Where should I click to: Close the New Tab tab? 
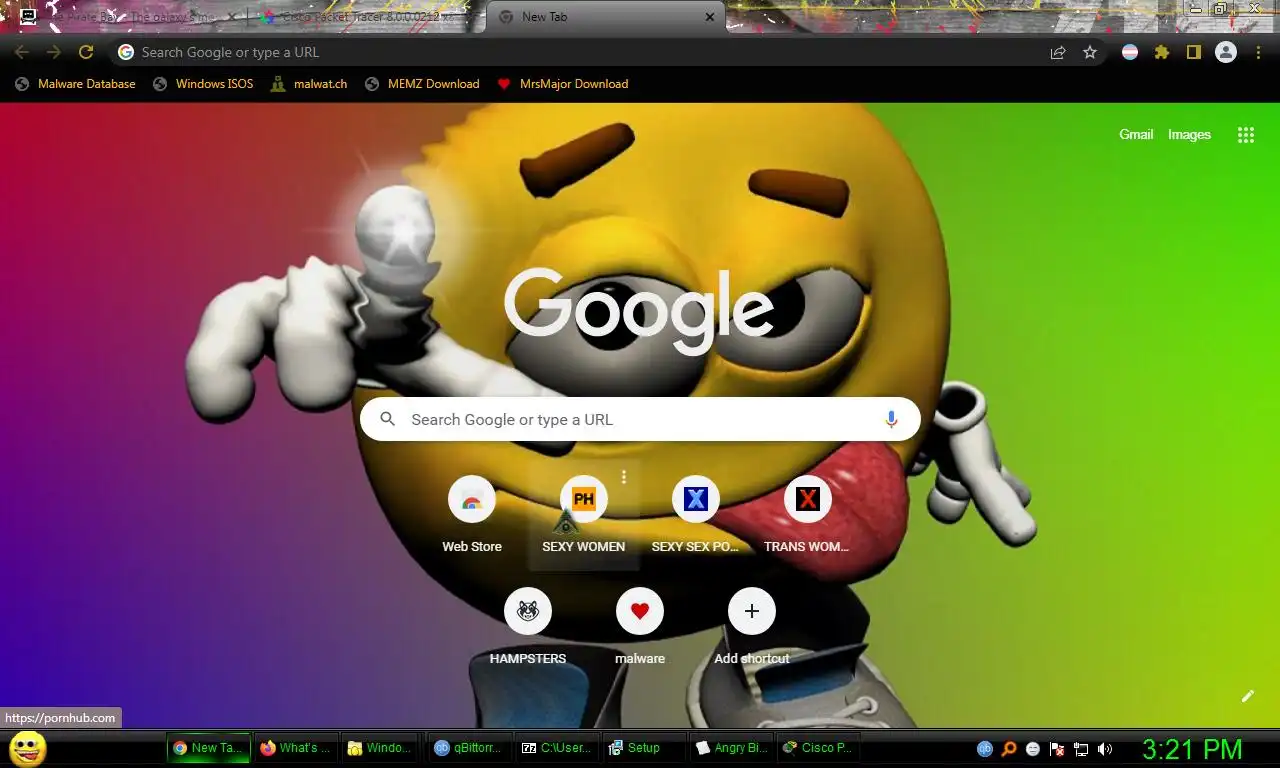pos(710,17)
